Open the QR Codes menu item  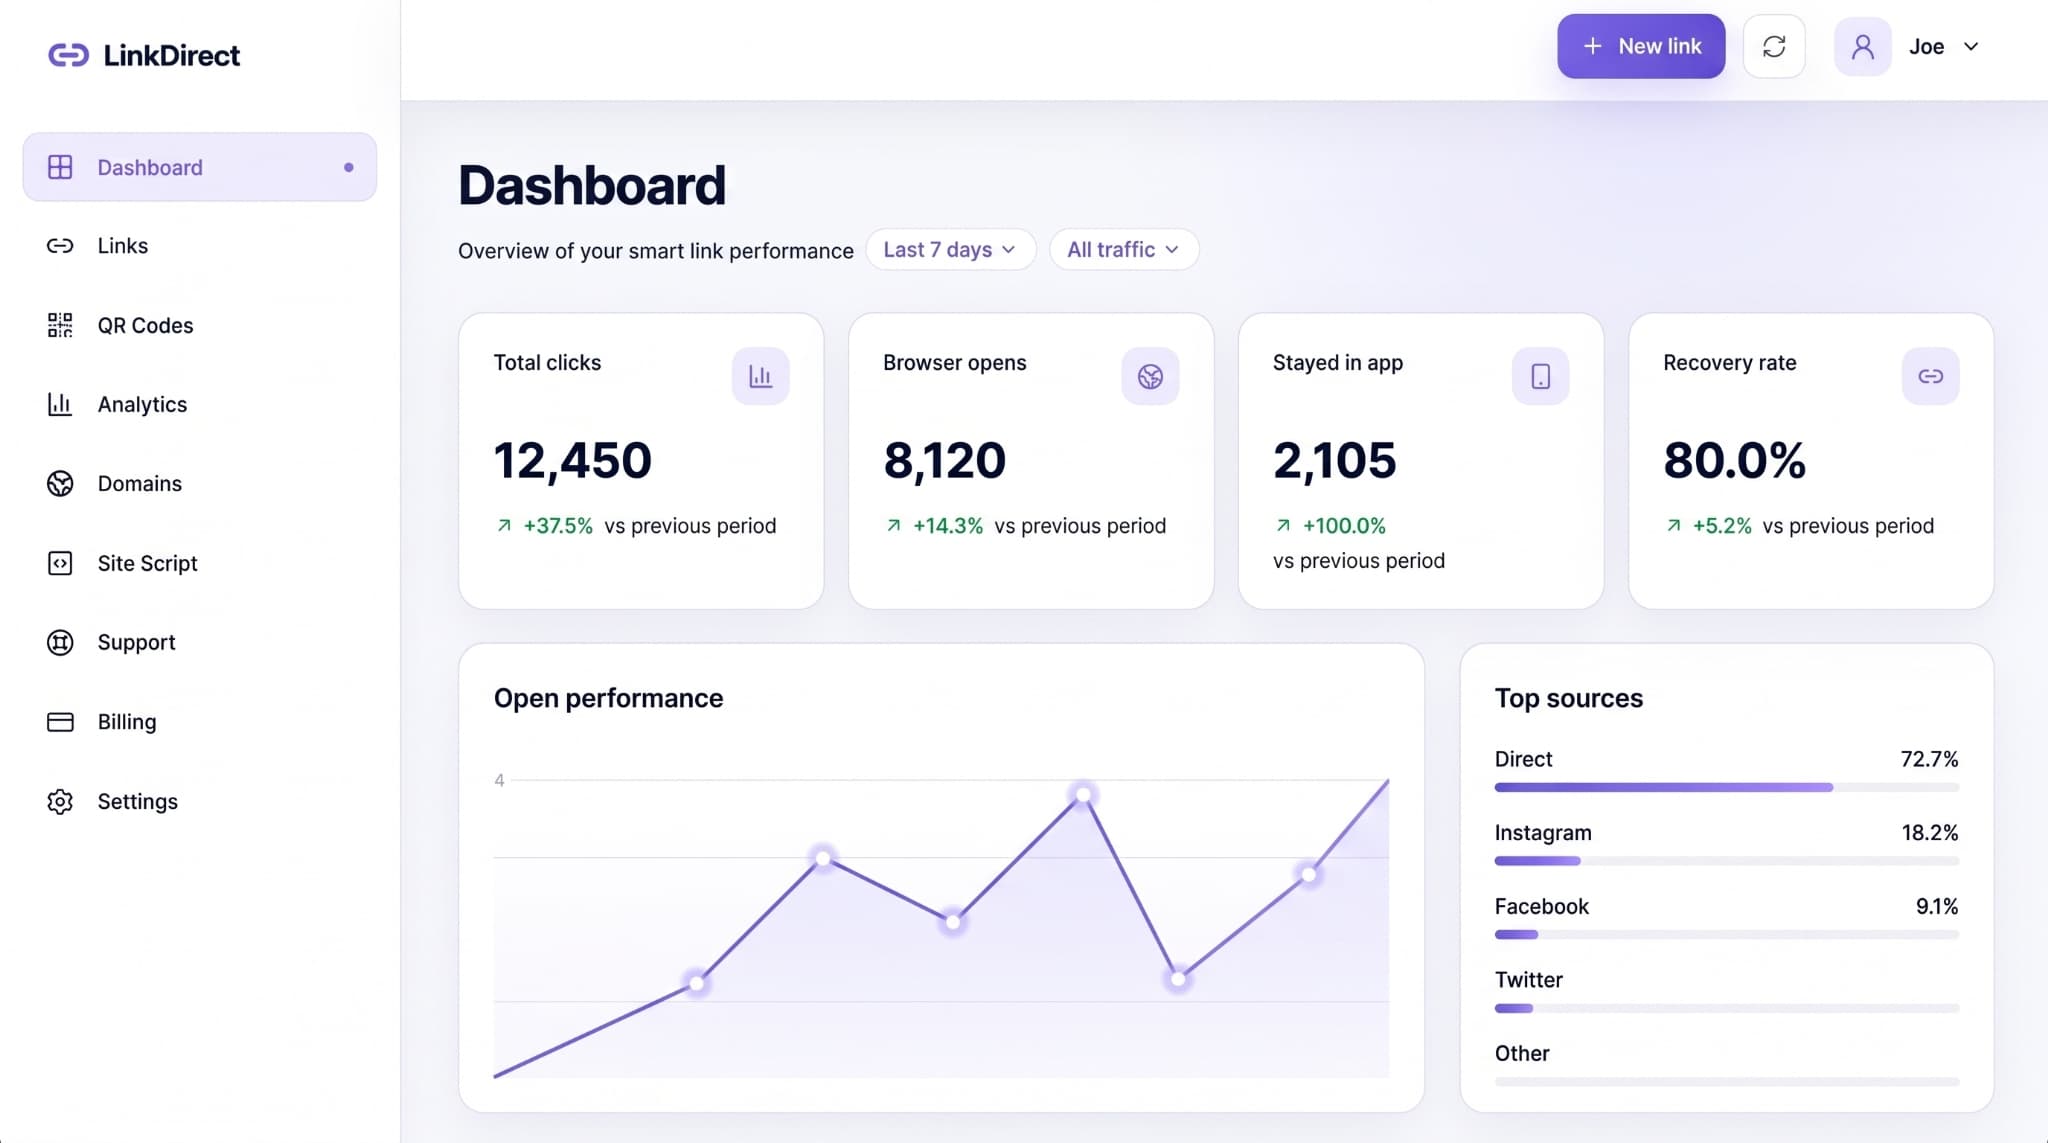tap(200, 325)
